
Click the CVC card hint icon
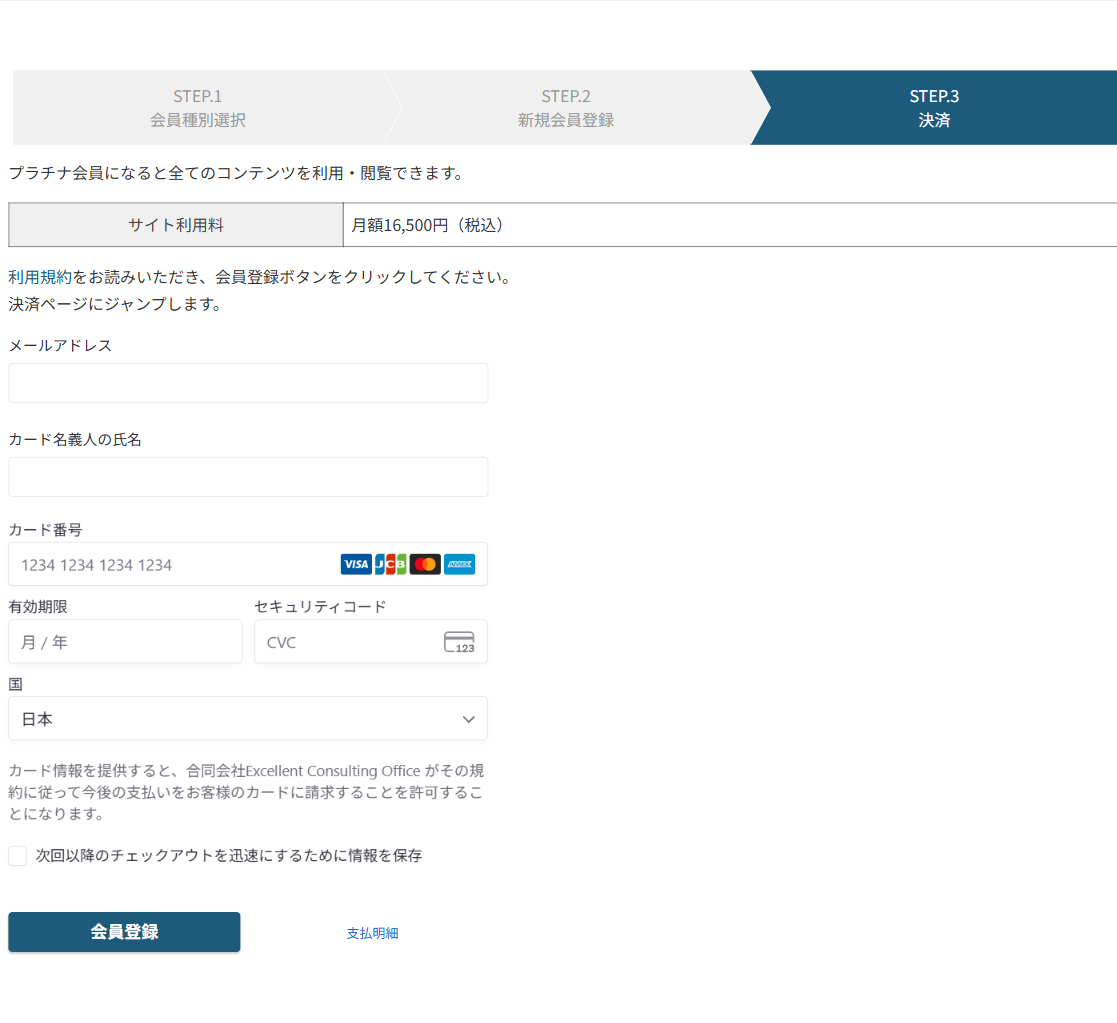(459, 642)
